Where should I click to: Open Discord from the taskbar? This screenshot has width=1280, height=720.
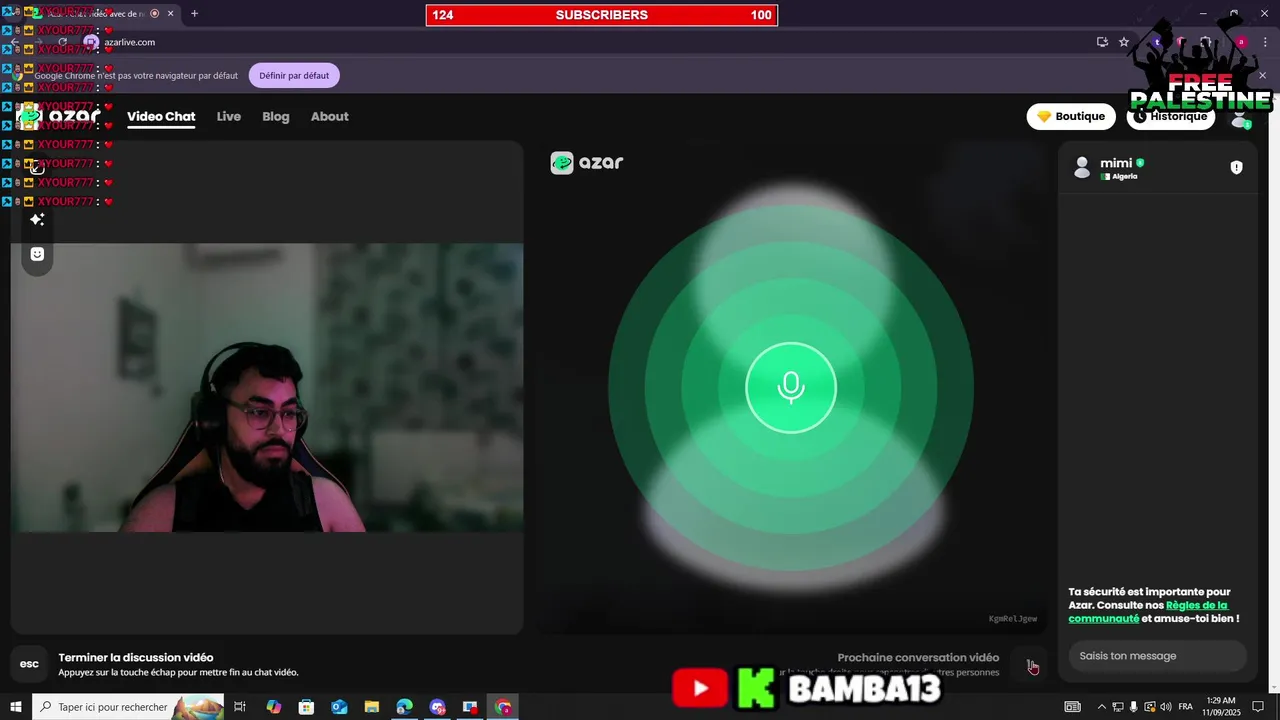coord(437,707)
